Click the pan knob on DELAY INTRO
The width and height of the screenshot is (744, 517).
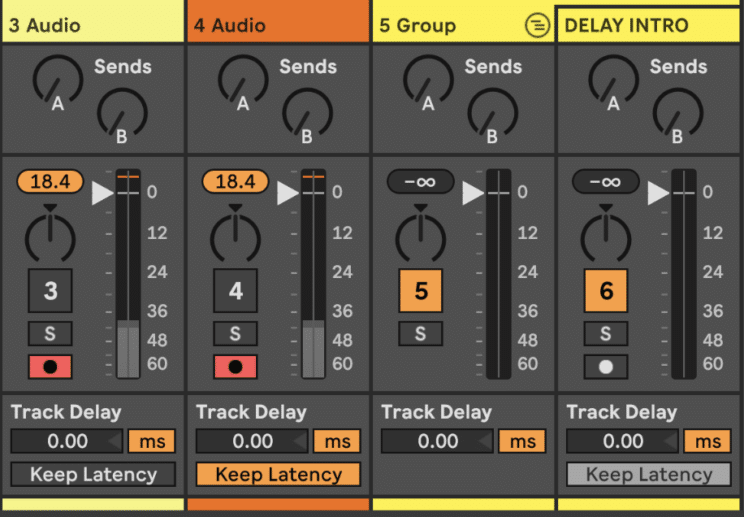606,238
